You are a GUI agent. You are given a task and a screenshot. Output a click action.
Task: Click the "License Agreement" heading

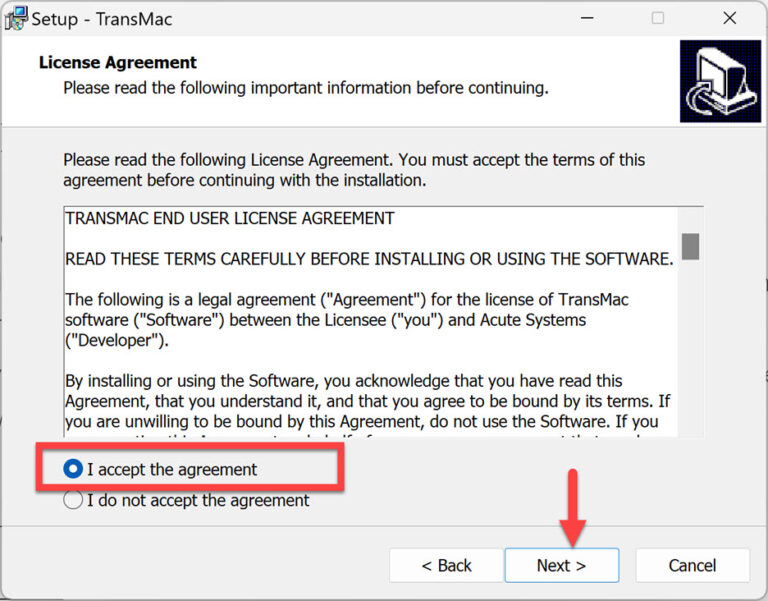point(118,63)
